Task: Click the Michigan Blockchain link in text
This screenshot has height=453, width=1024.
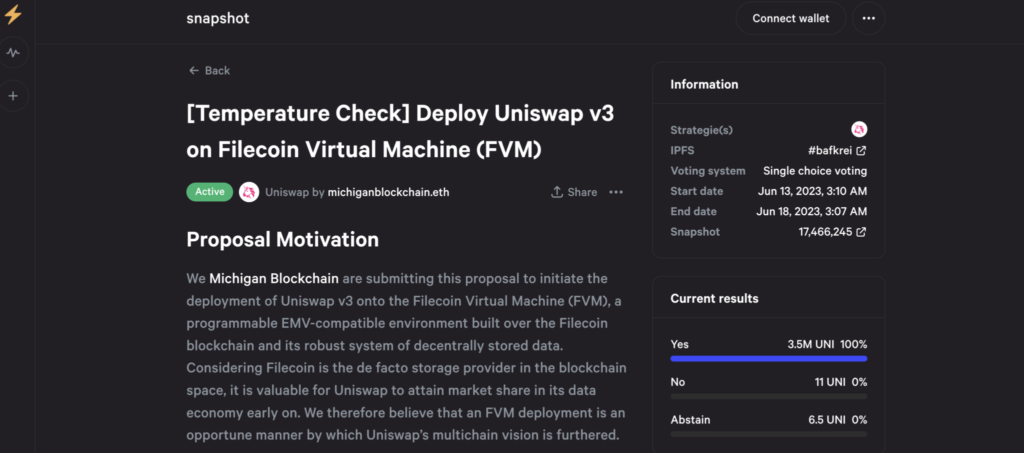Action: point(274,279)
